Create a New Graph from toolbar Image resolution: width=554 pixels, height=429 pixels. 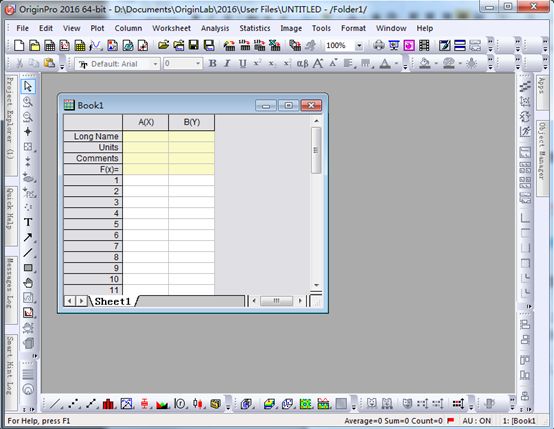(x=65, y=46)
